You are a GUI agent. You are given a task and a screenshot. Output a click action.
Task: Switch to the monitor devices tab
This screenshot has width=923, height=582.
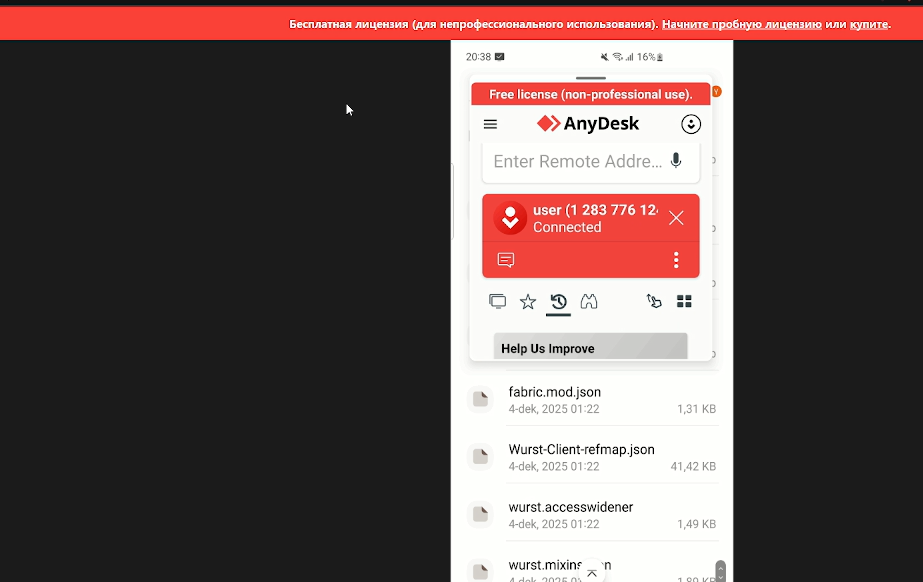(497, 301)
